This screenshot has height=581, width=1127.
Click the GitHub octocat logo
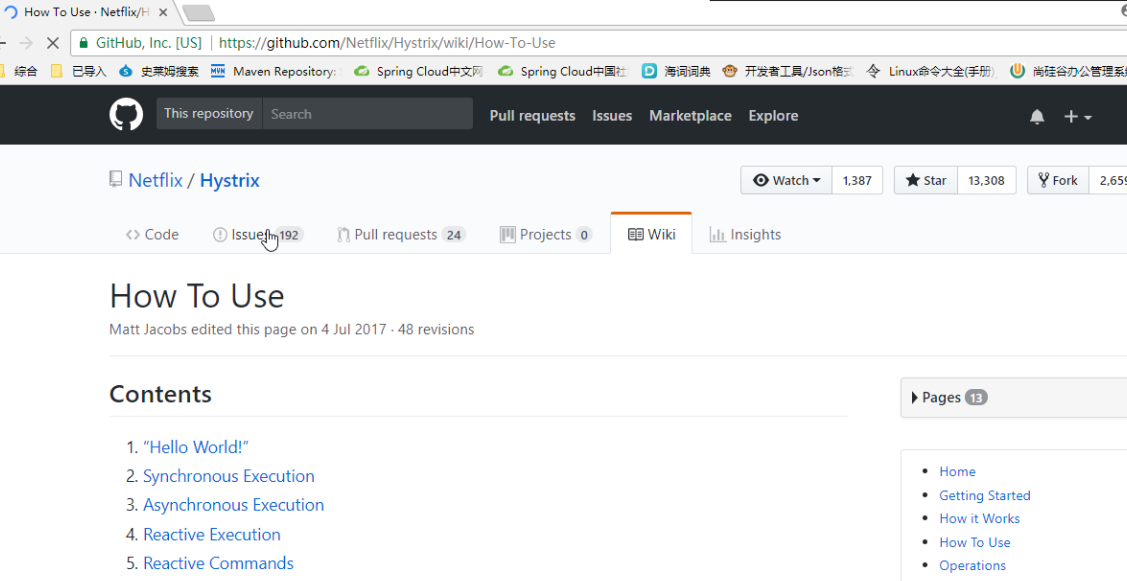126,114
